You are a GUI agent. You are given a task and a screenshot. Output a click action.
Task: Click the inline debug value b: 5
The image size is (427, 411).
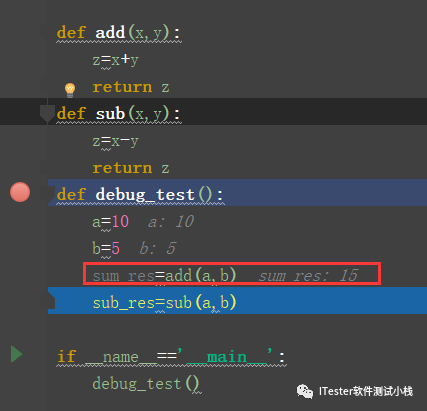click(158, 249)
